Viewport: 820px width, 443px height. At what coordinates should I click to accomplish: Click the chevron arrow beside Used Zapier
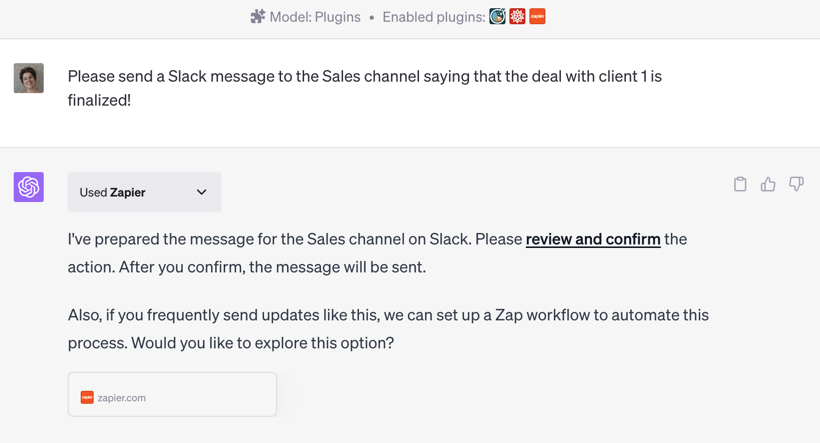[201, 192]
